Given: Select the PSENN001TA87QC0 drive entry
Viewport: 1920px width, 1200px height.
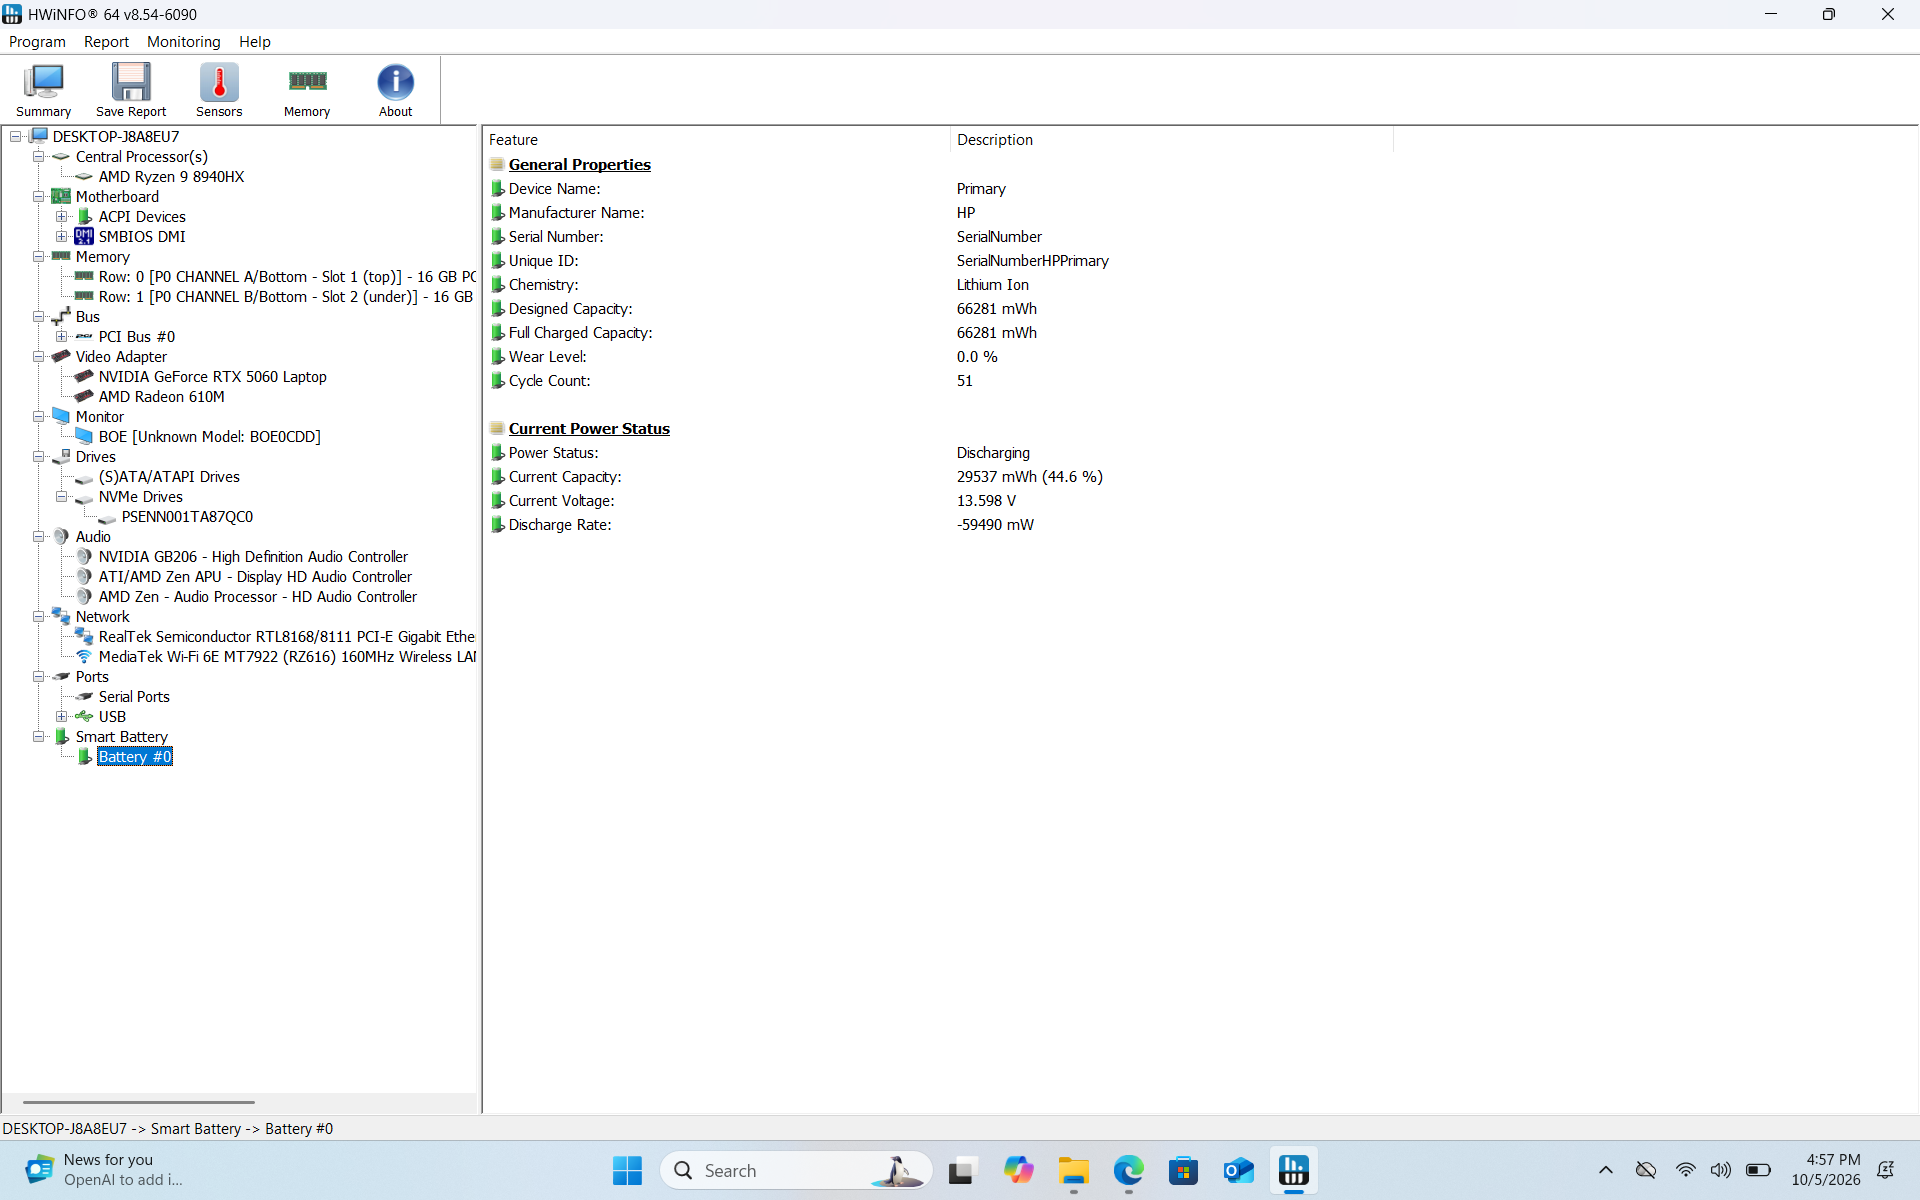Looking at the screenshot, I should [187, 517].
